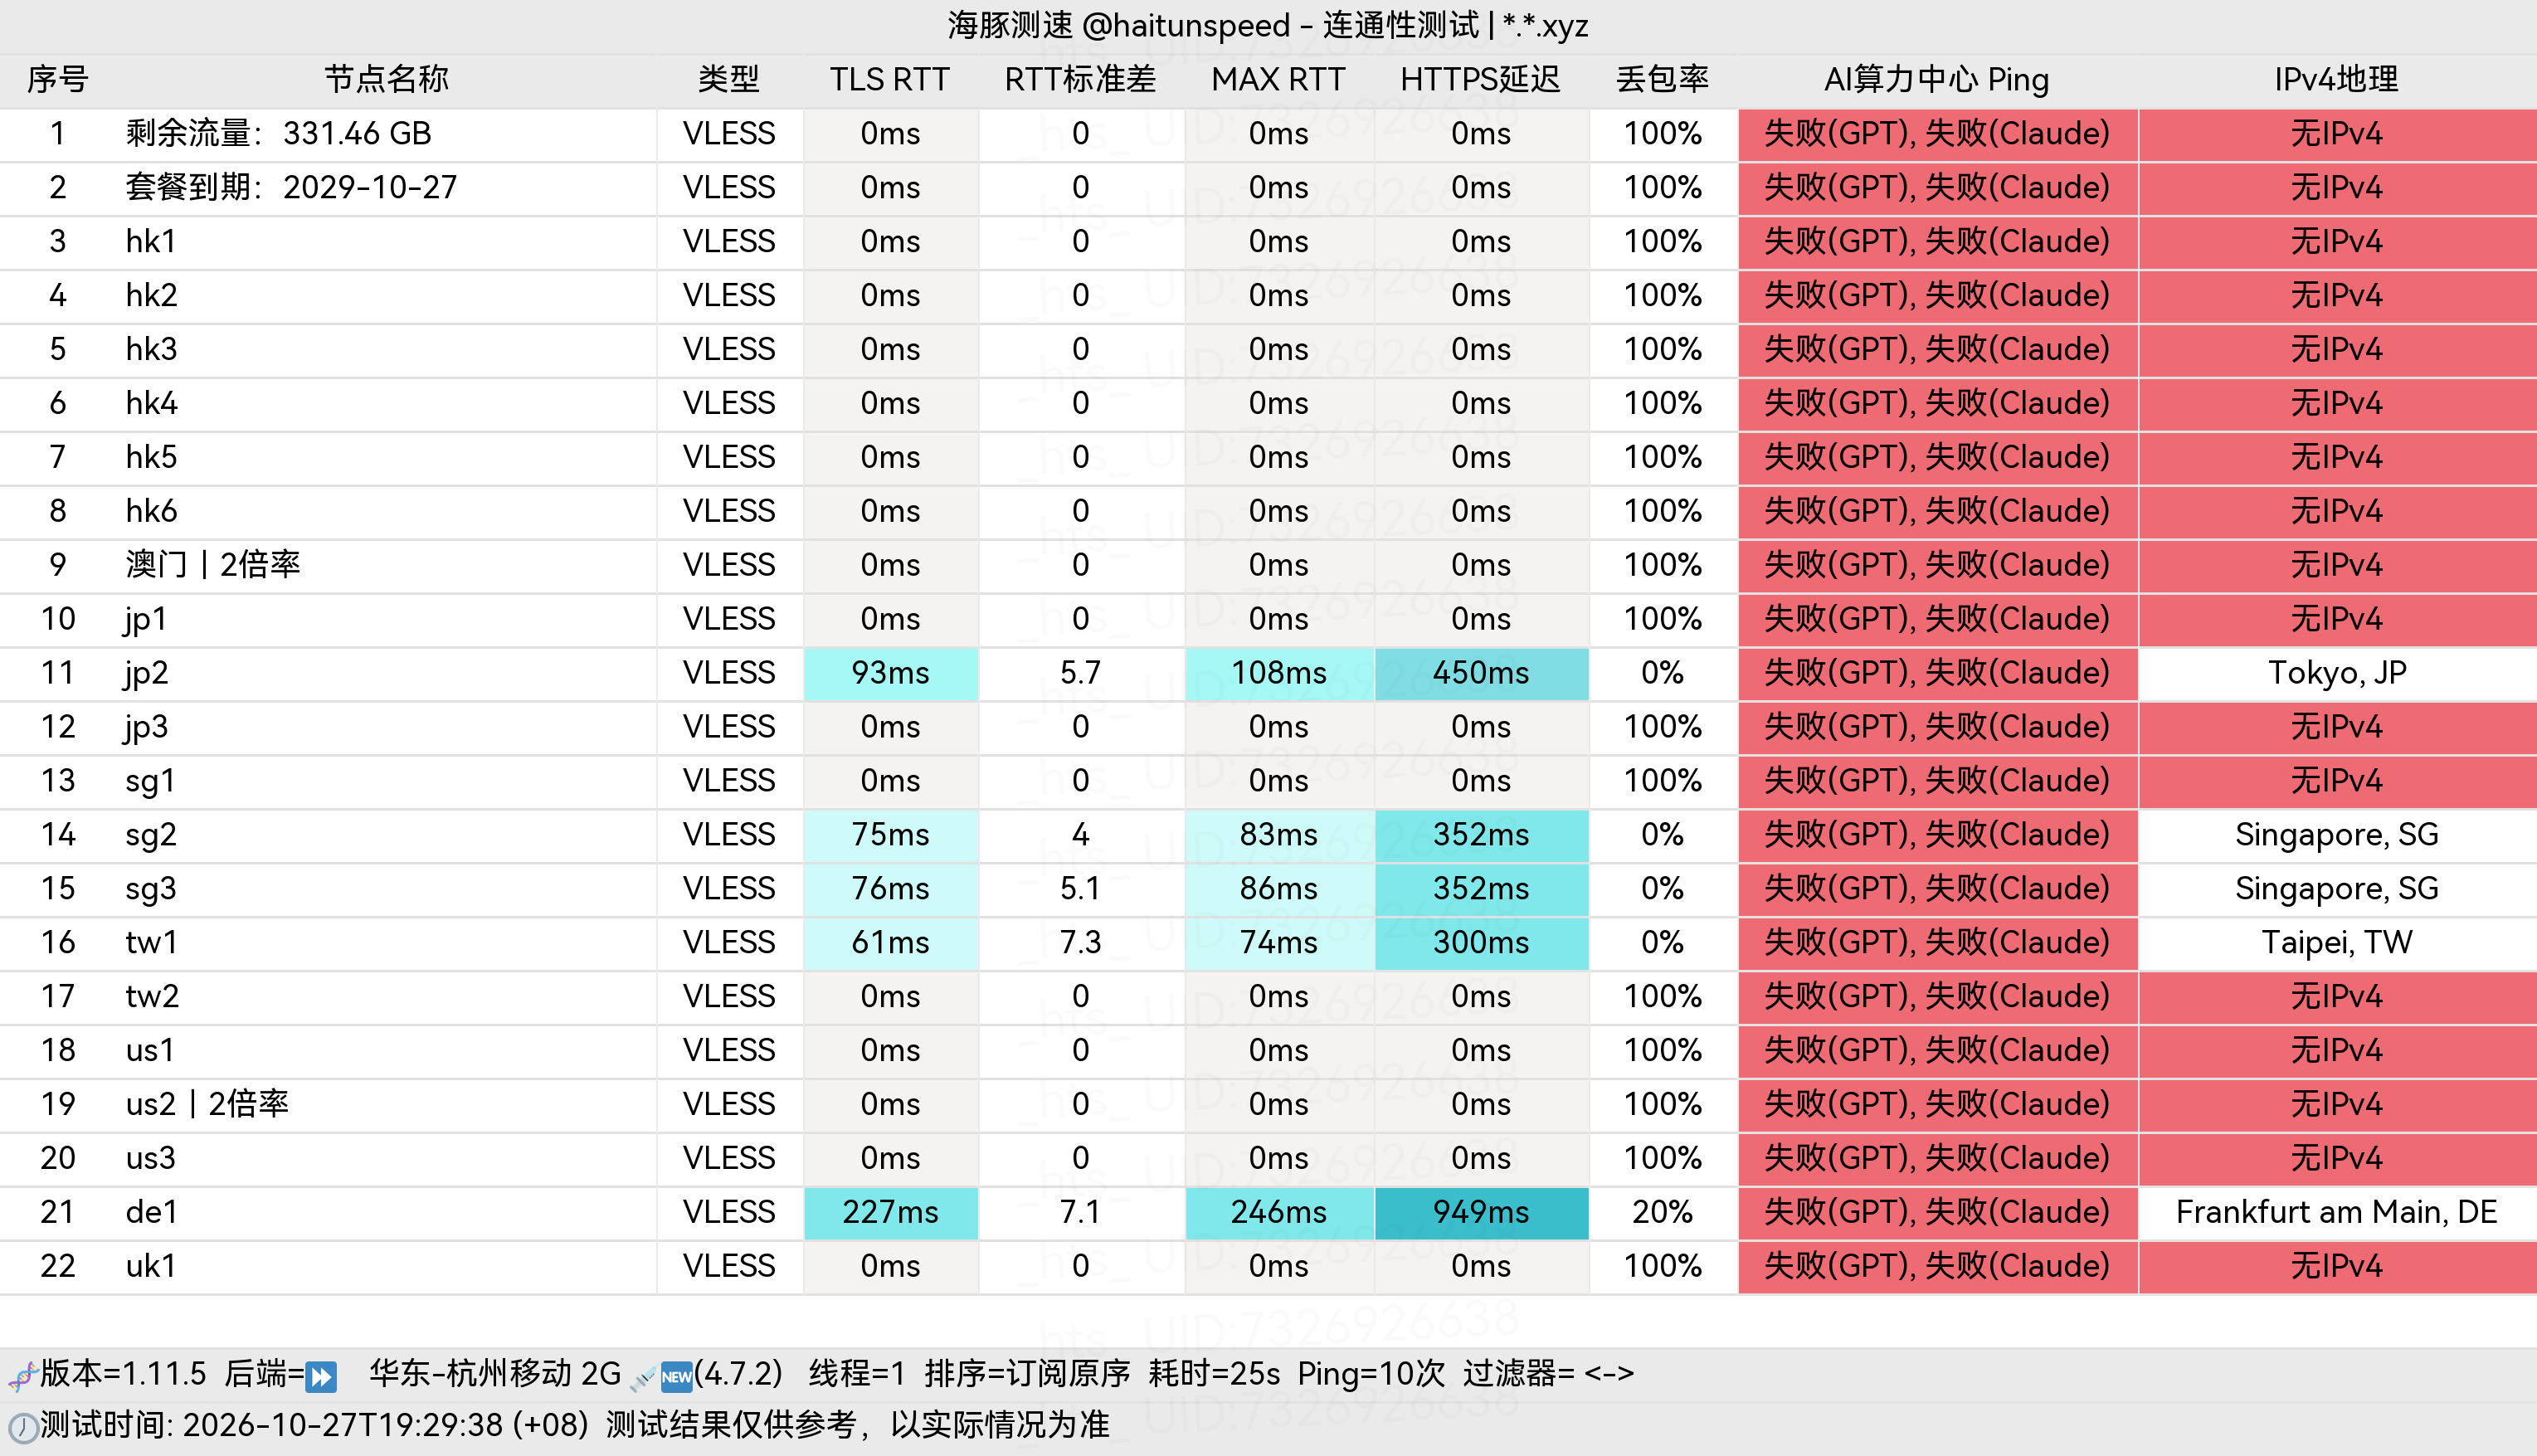This screenshot has width=2537, height=1456.
Task: Click the 节点名称 column header
Action: (386, 79)
